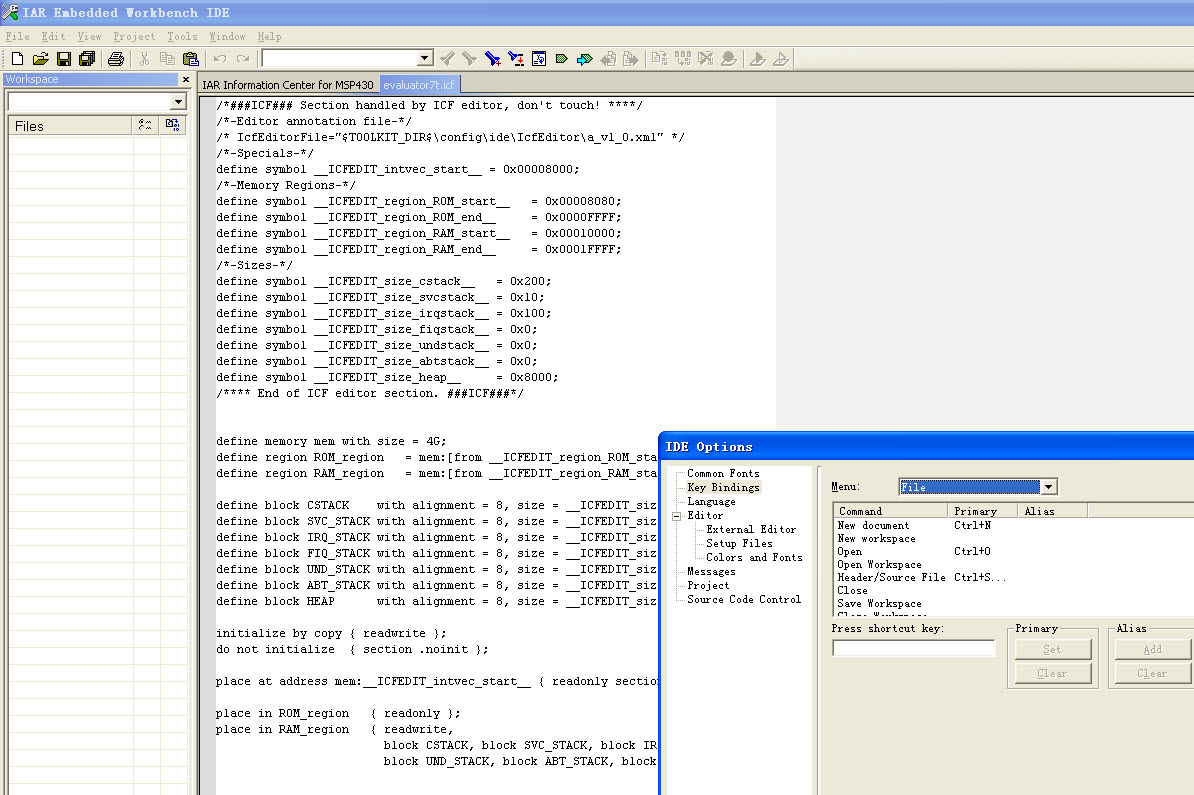The width and height of the screenshot is (1194, 795).
Task: Click the Download and Debug icon
Action: (x=758, y=59)
